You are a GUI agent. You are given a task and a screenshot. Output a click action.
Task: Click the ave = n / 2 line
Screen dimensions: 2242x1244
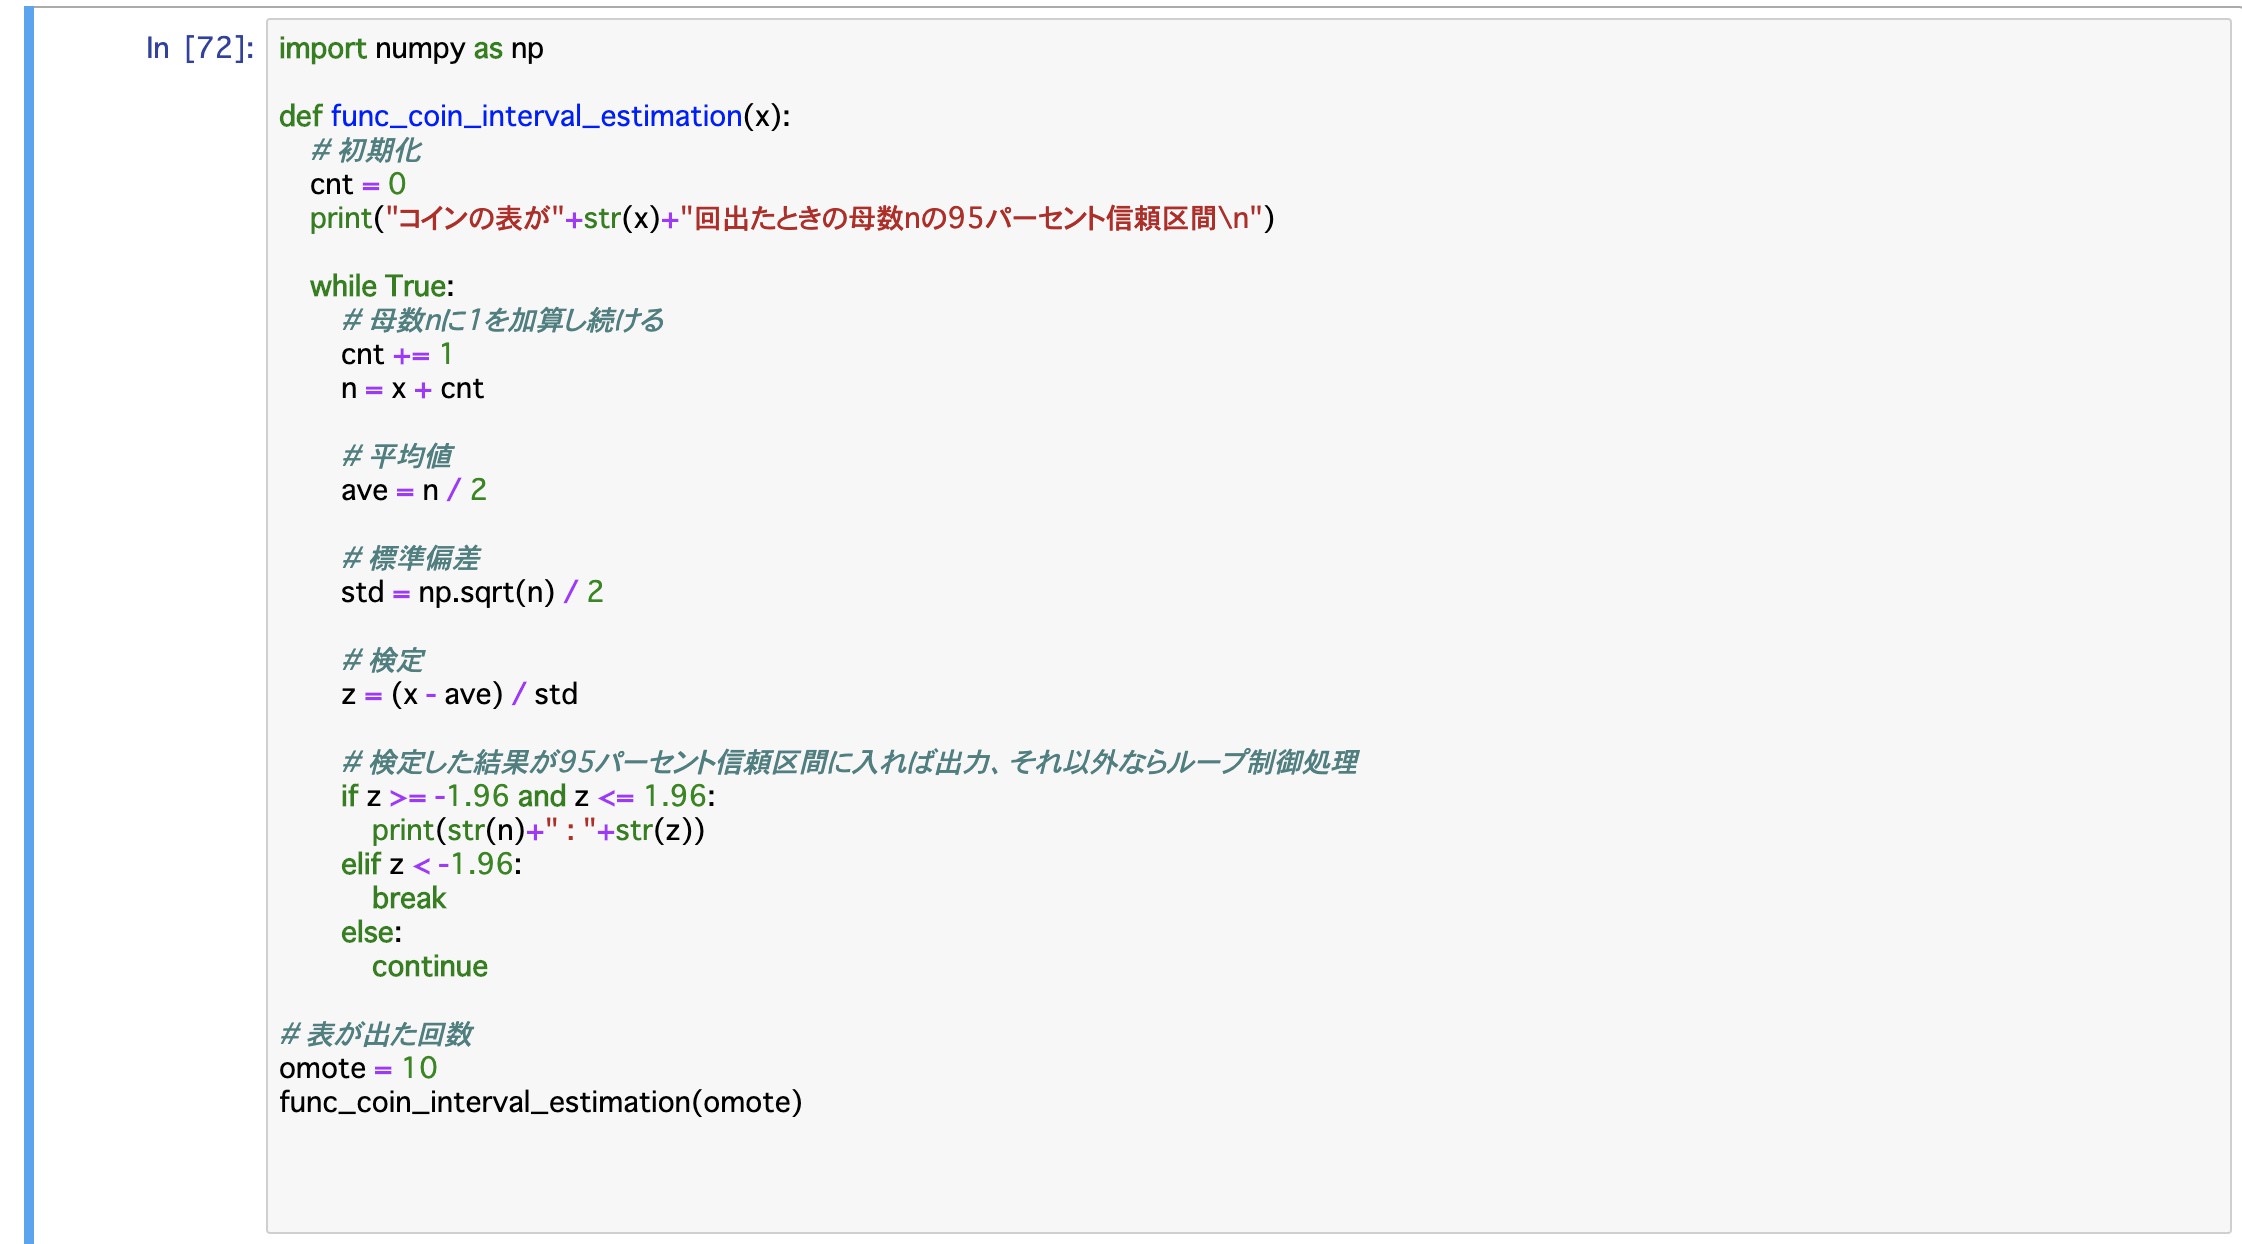point(413,489)
